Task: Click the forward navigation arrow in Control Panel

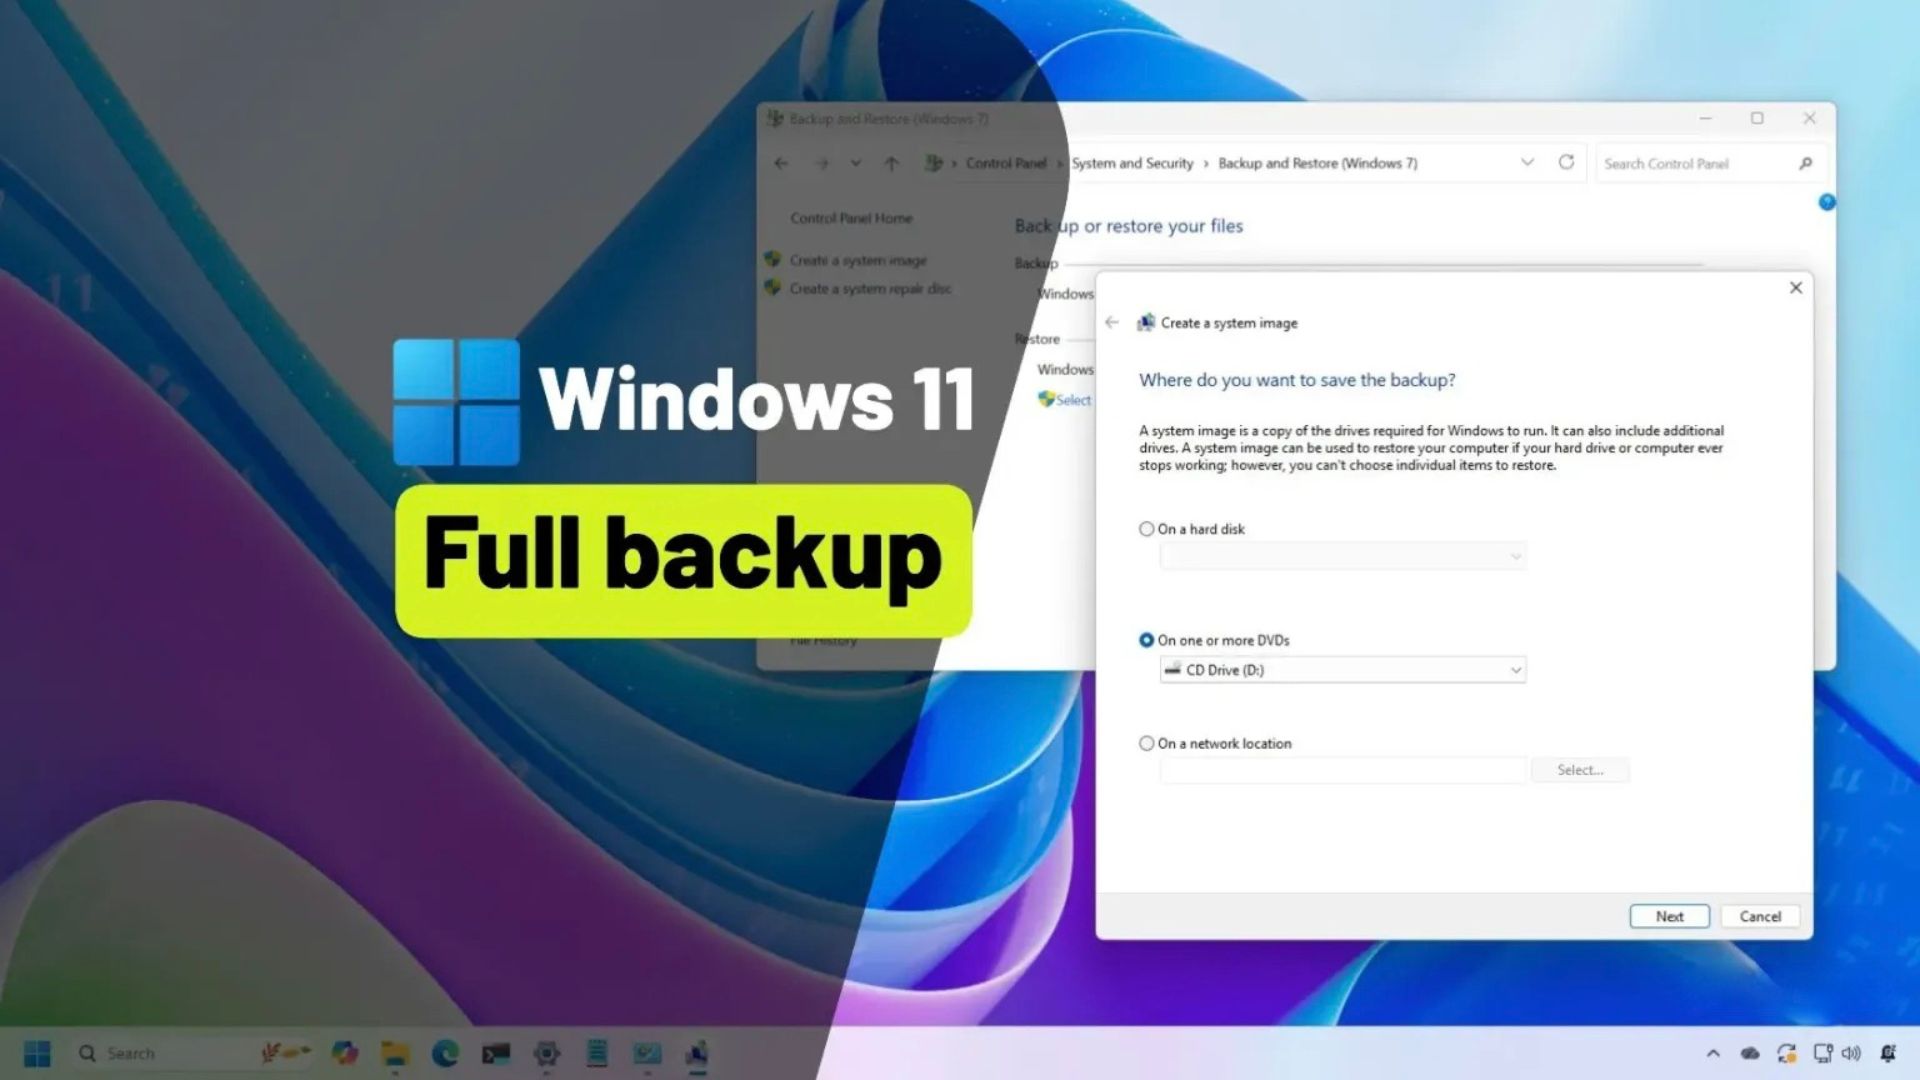Action: [x=822, y=163]
